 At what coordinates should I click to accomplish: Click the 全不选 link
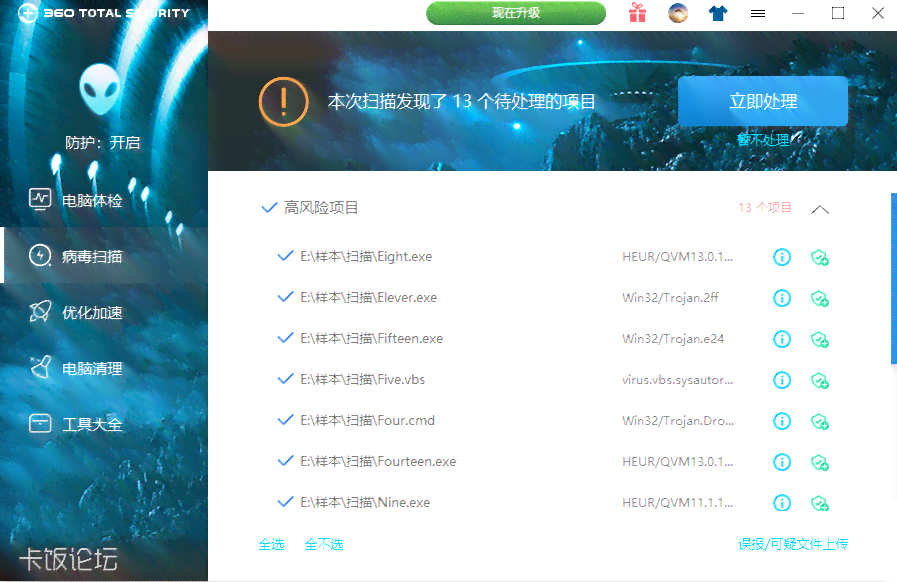coord(324,544)
